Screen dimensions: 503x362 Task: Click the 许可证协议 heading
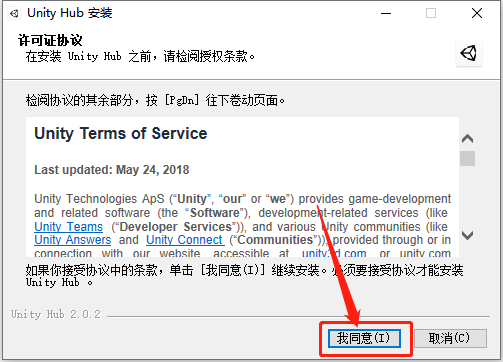click(50, 40)
